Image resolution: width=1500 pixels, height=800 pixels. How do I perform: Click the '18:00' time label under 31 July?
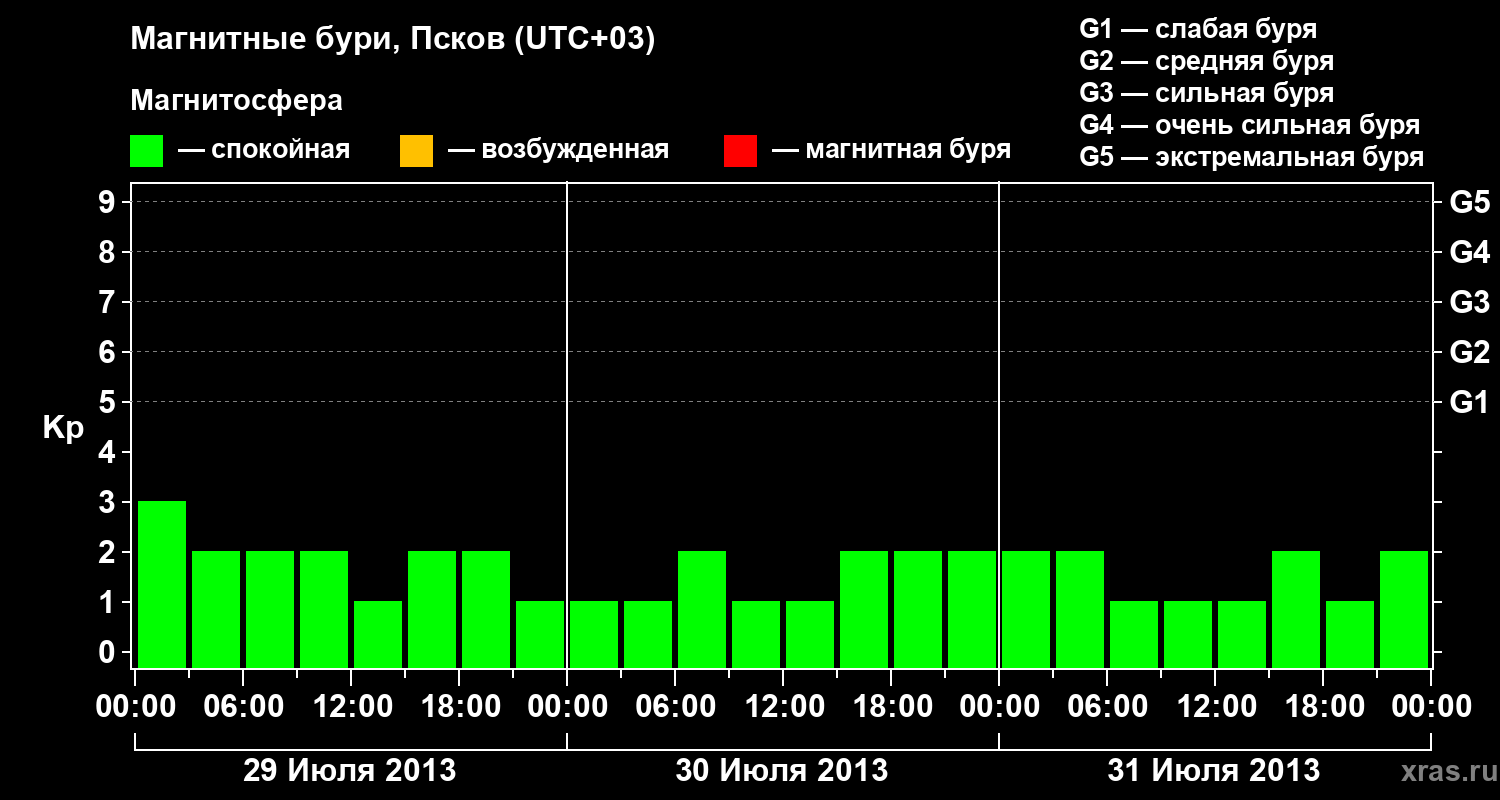[x=1323, y=707]
